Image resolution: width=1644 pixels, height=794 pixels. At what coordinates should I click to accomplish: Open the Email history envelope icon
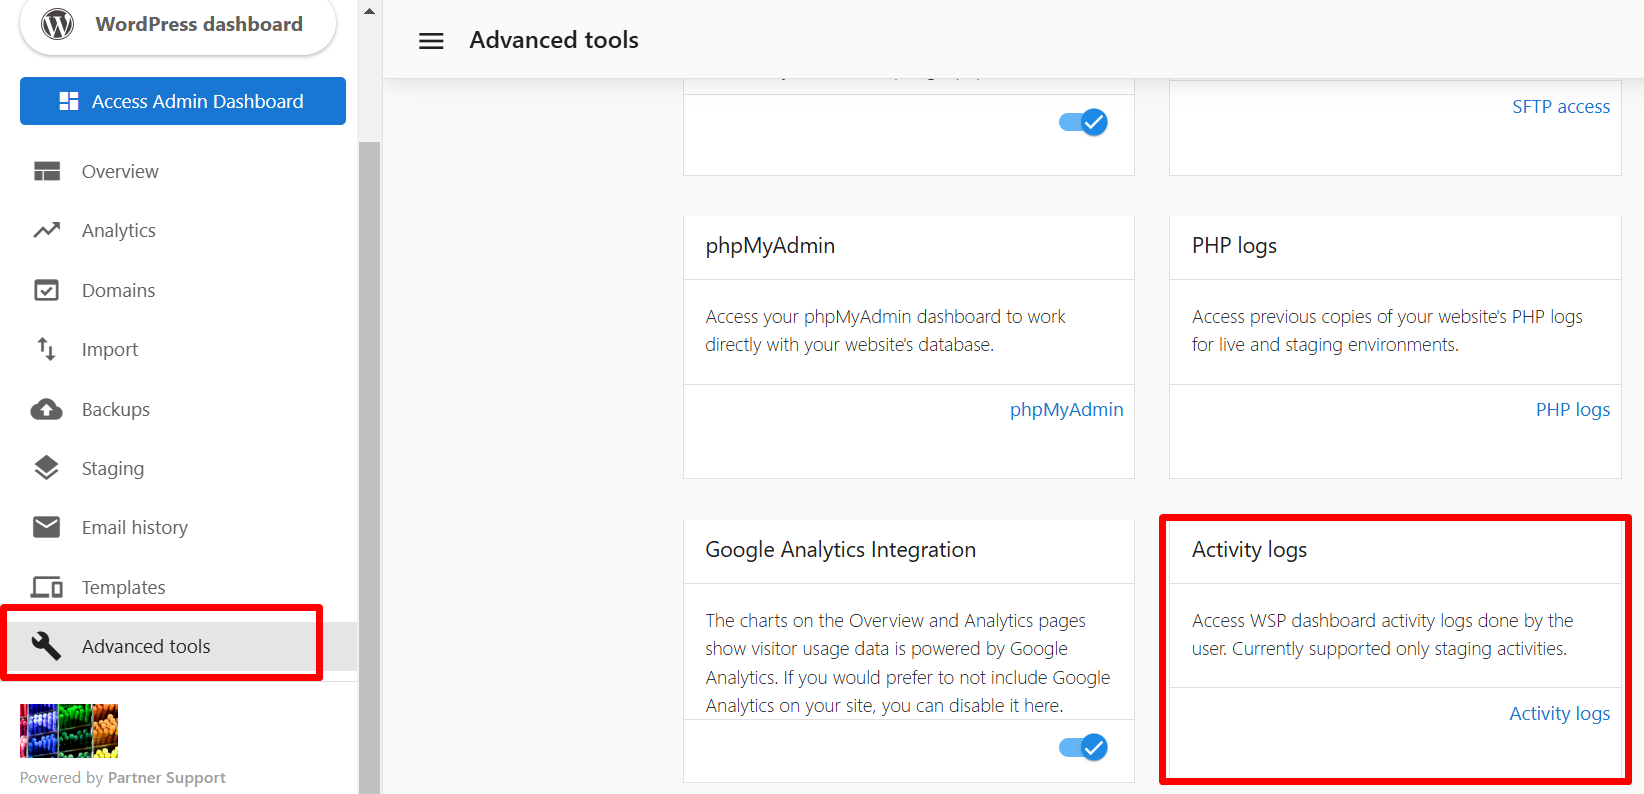46,527
